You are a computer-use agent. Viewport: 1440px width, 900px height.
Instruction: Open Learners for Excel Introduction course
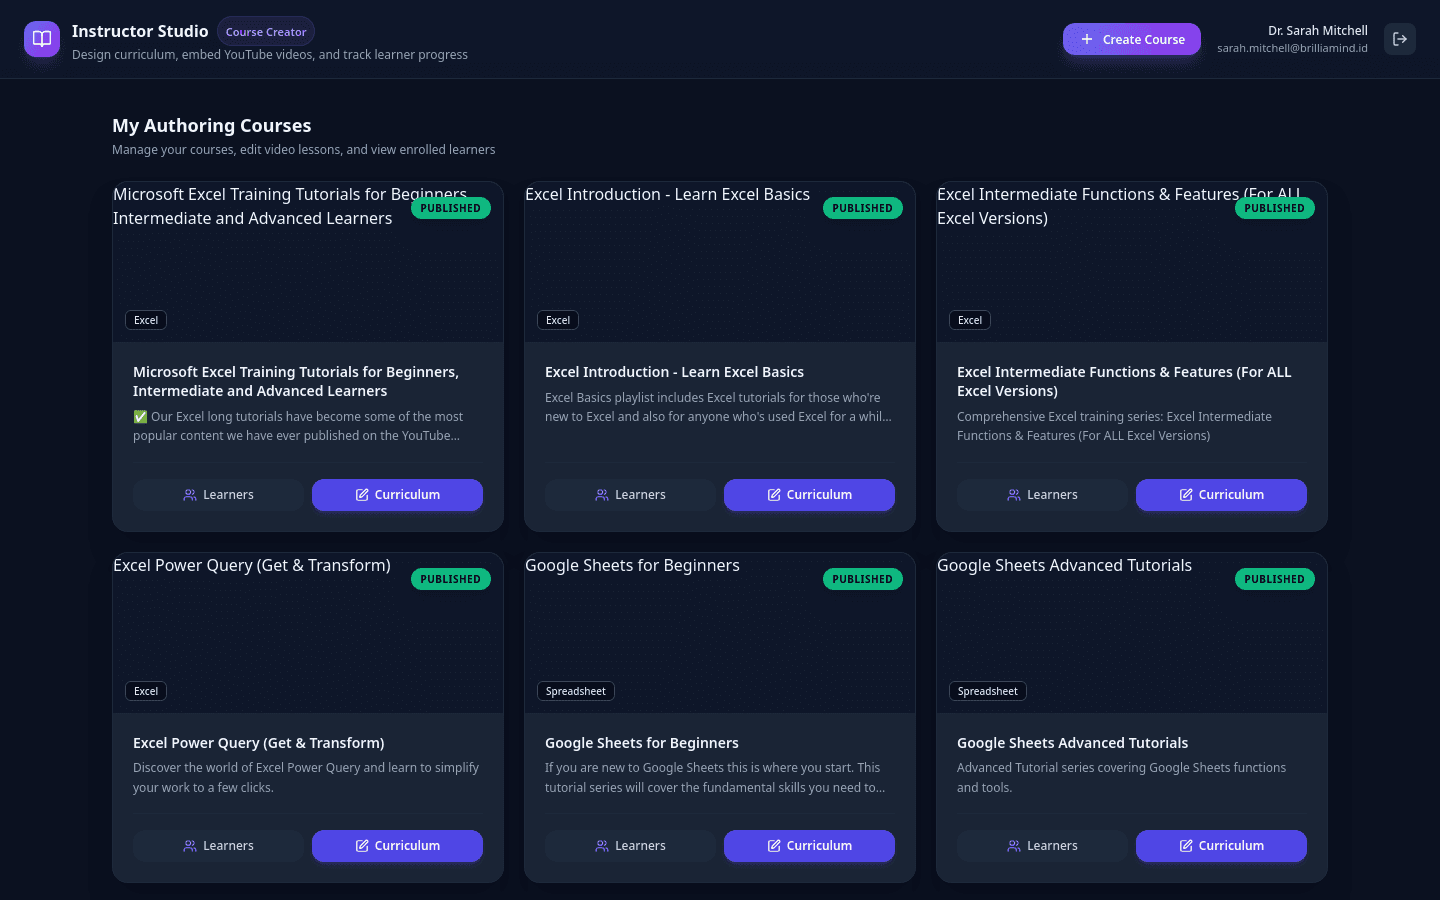point(630,495)
